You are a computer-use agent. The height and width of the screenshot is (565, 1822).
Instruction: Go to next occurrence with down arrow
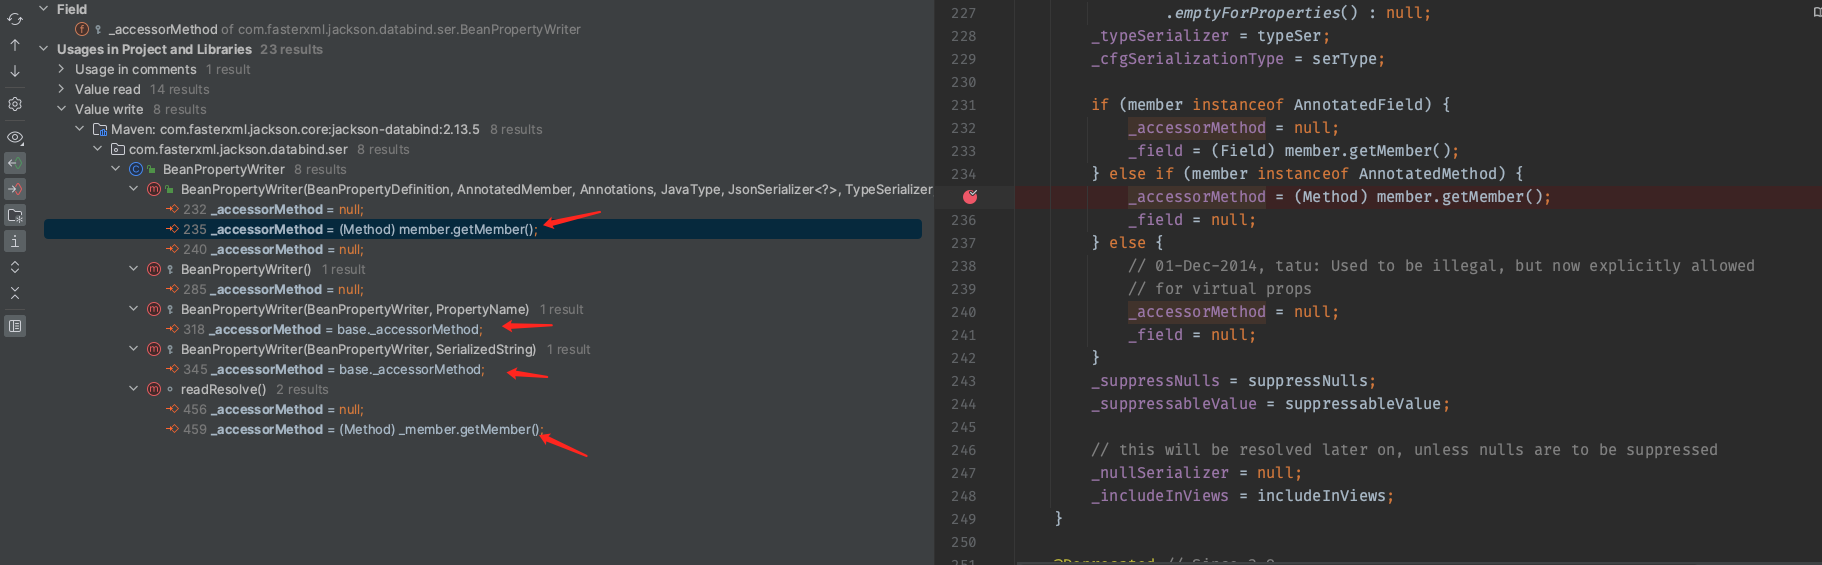(15, 71)
